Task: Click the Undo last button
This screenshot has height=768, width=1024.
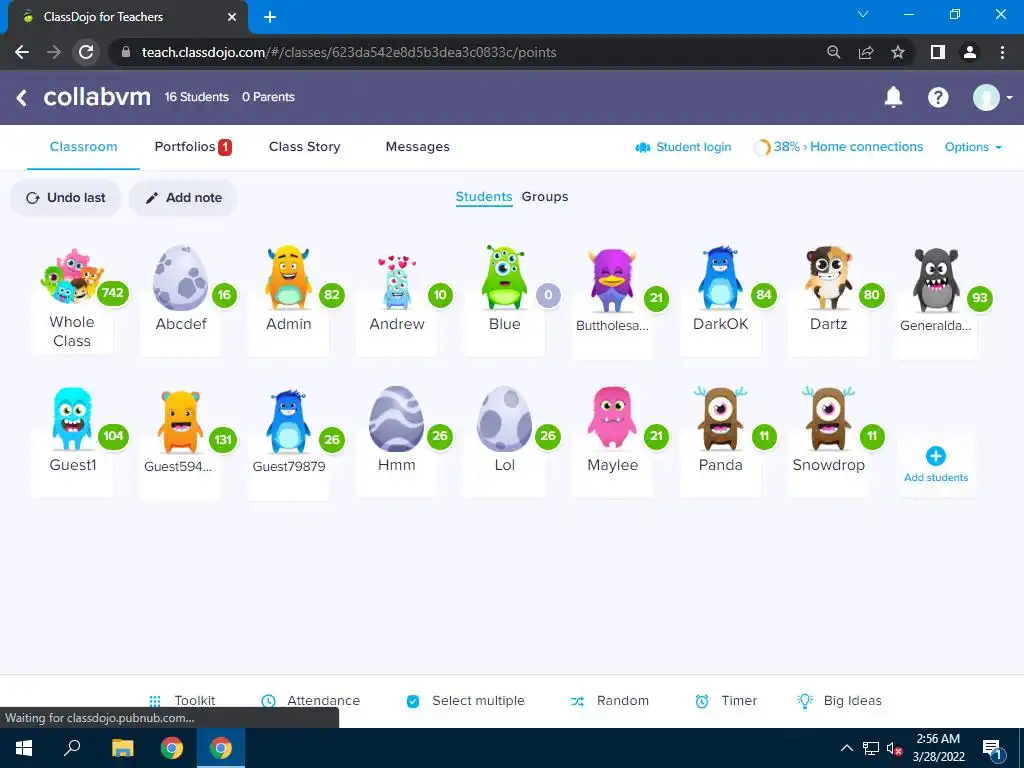Action: [65, 197]
